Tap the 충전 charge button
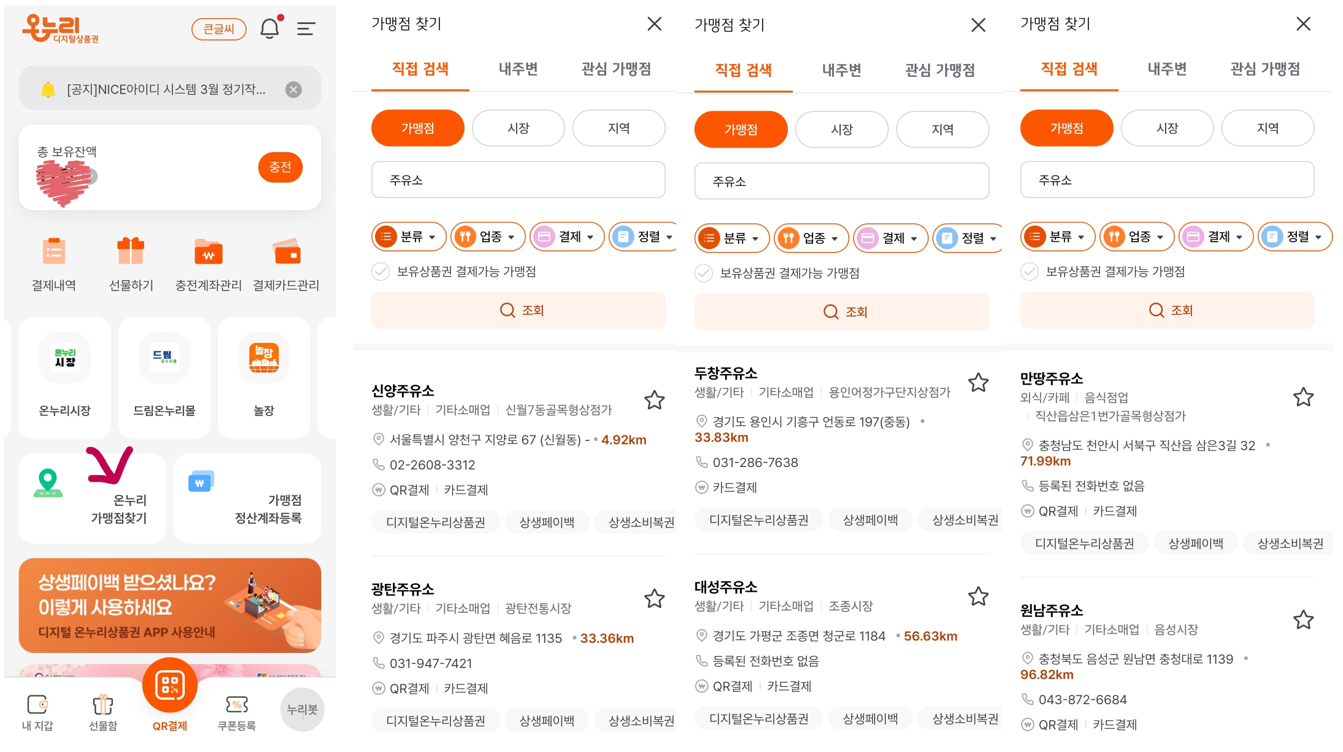This screenshot has width=1343, height=752. [280, 167]
